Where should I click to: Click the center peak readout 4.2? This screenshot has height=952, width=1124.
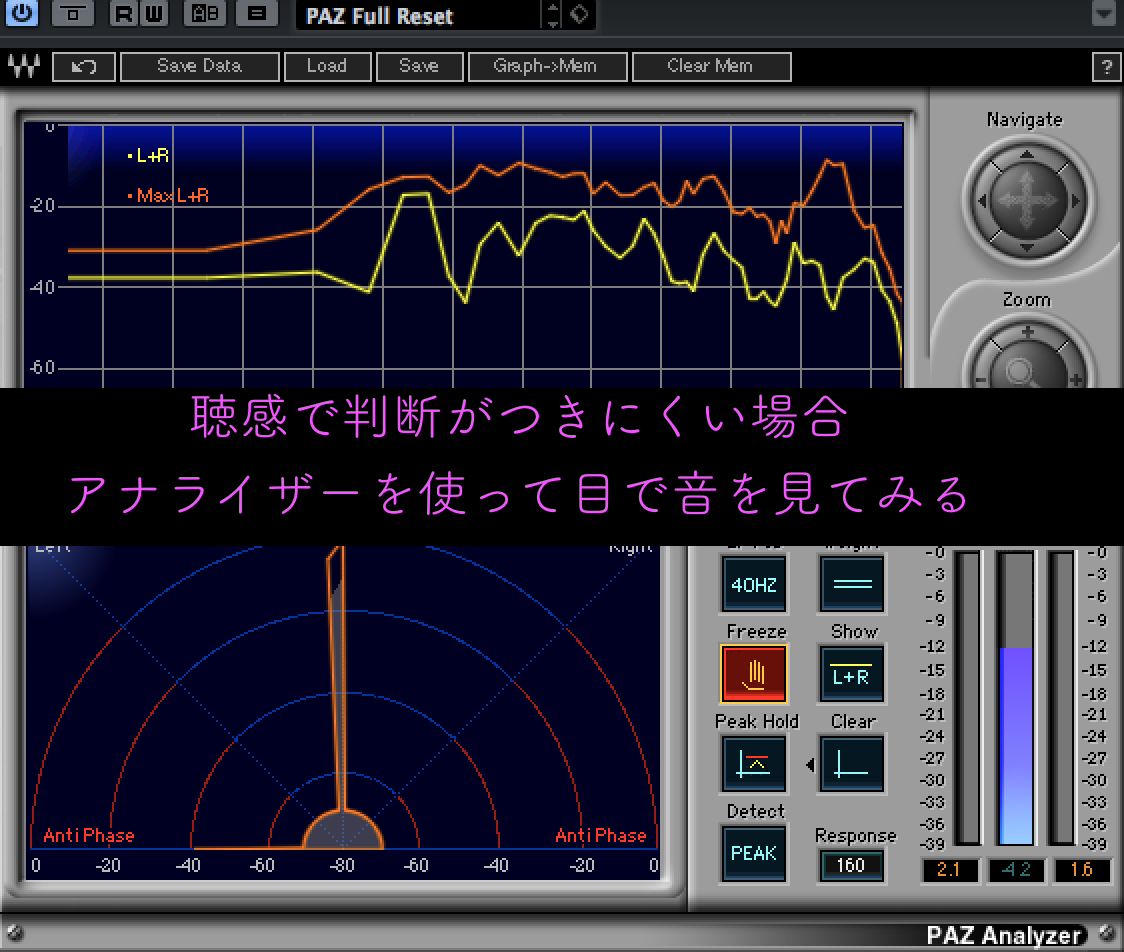coord(1016,870)
